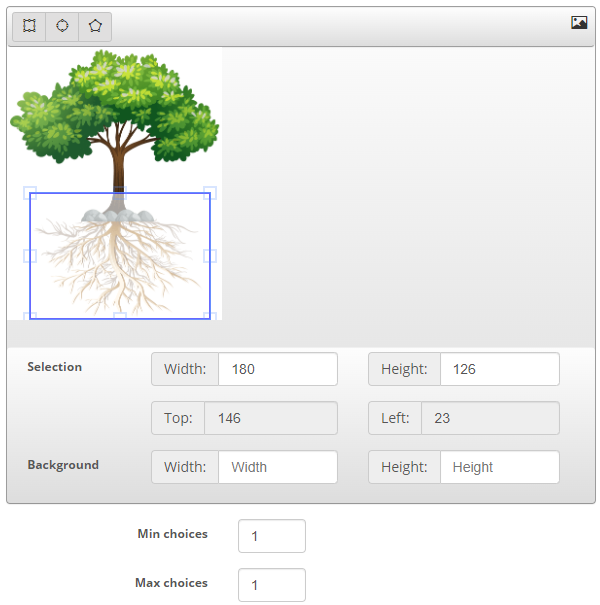Click the right-middle resize handle of selection
Image resolution: width=600 pixels, height=605 pixels.
[x=210, y=256]
